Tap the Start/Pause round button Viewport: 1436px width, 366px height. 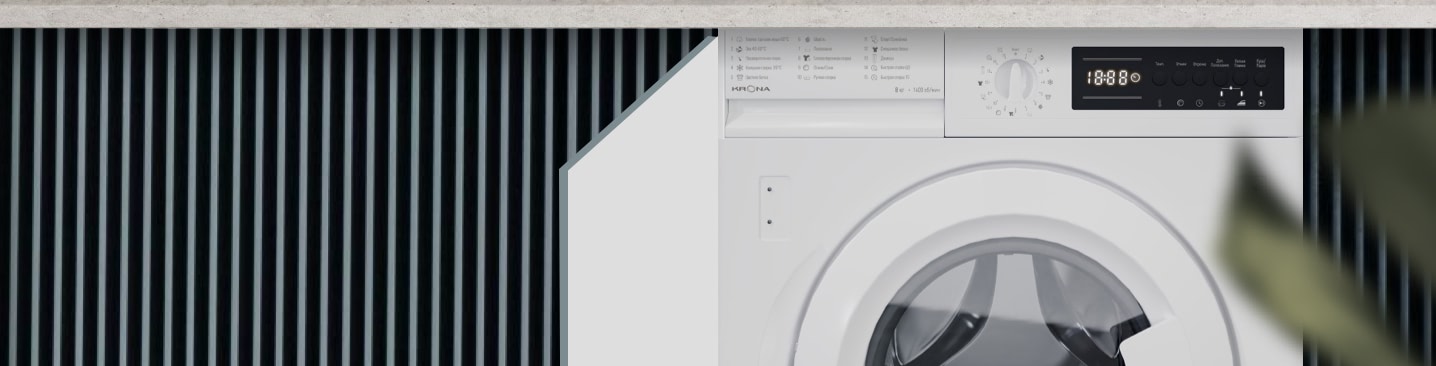(1261, 78)
